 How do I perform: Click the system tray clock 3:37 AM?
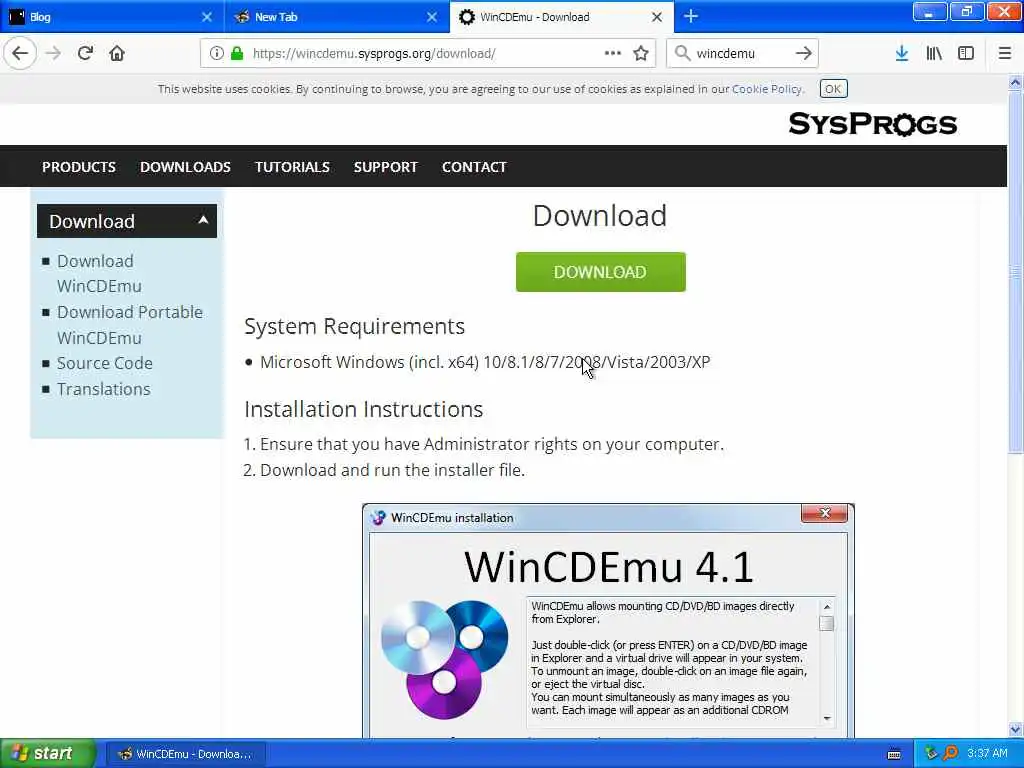pyautogui.click(x=987, y=753)
